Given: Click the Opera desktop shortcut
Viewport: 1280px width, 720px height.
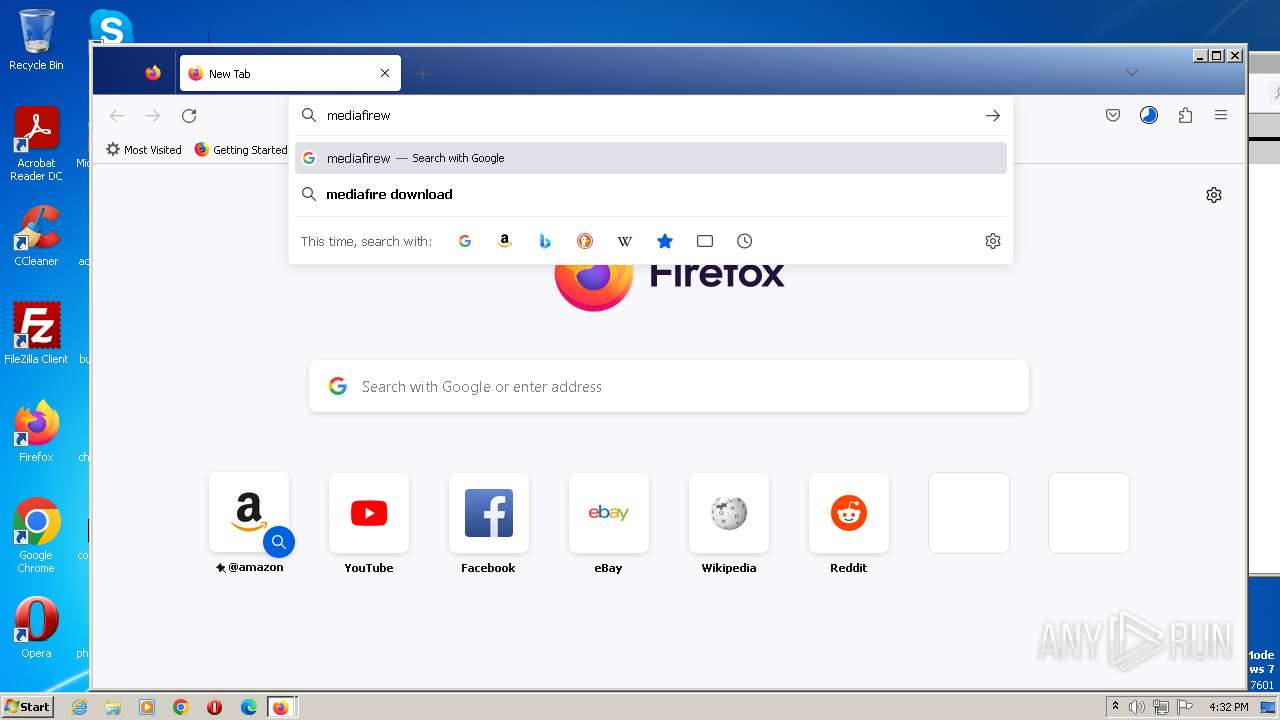Looking at the screenshot, I should point(36,627).
